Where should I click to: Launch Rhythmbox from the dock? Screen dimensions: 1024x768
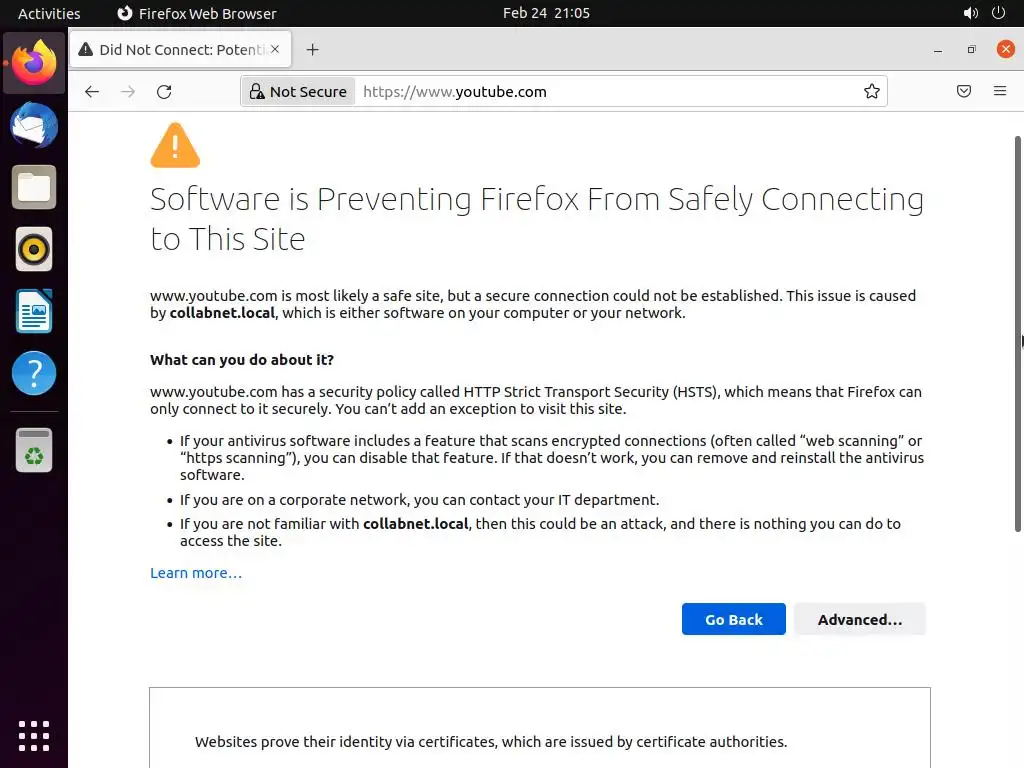34,249
